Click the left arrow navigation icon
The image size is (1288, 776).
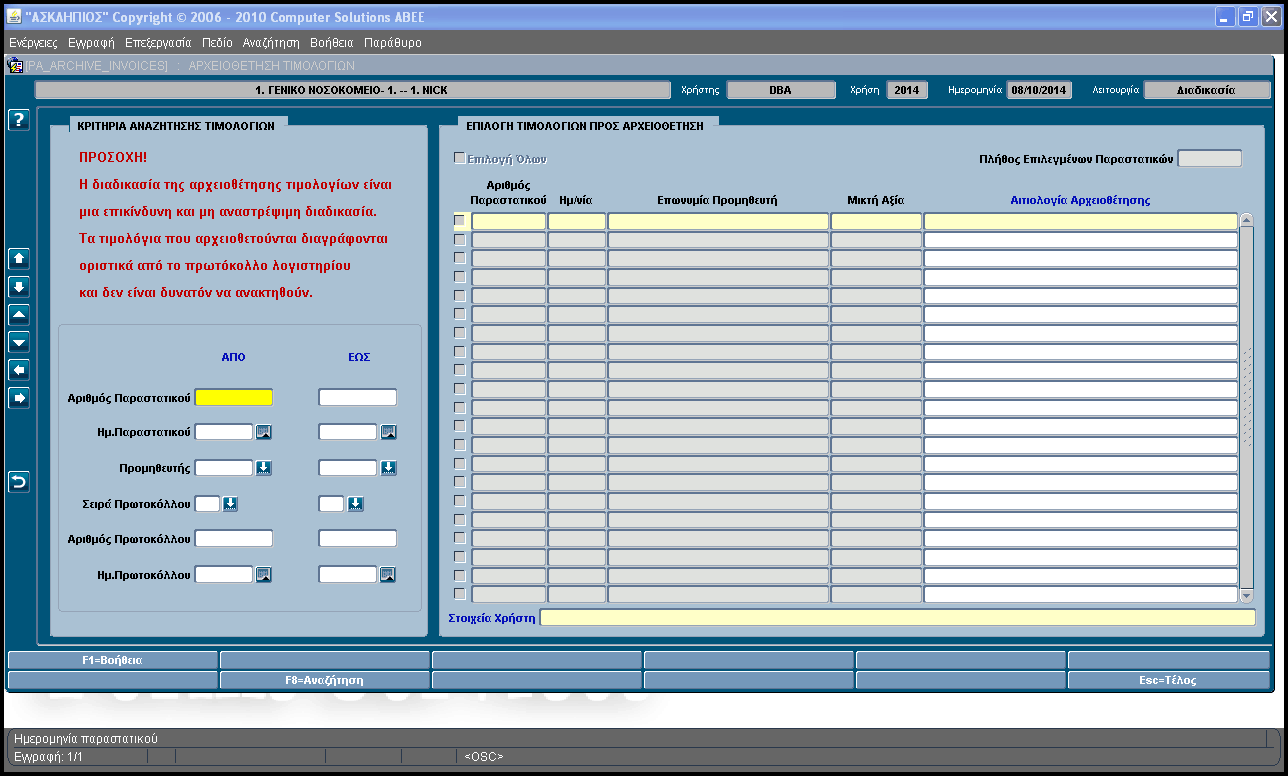[19, 371]
